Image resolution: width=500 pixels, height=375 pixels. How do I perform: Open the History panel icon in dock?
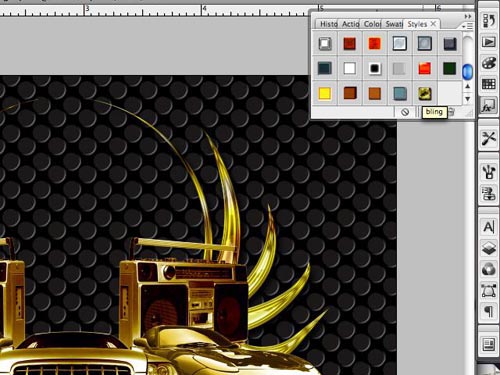(x=489, y=21)
